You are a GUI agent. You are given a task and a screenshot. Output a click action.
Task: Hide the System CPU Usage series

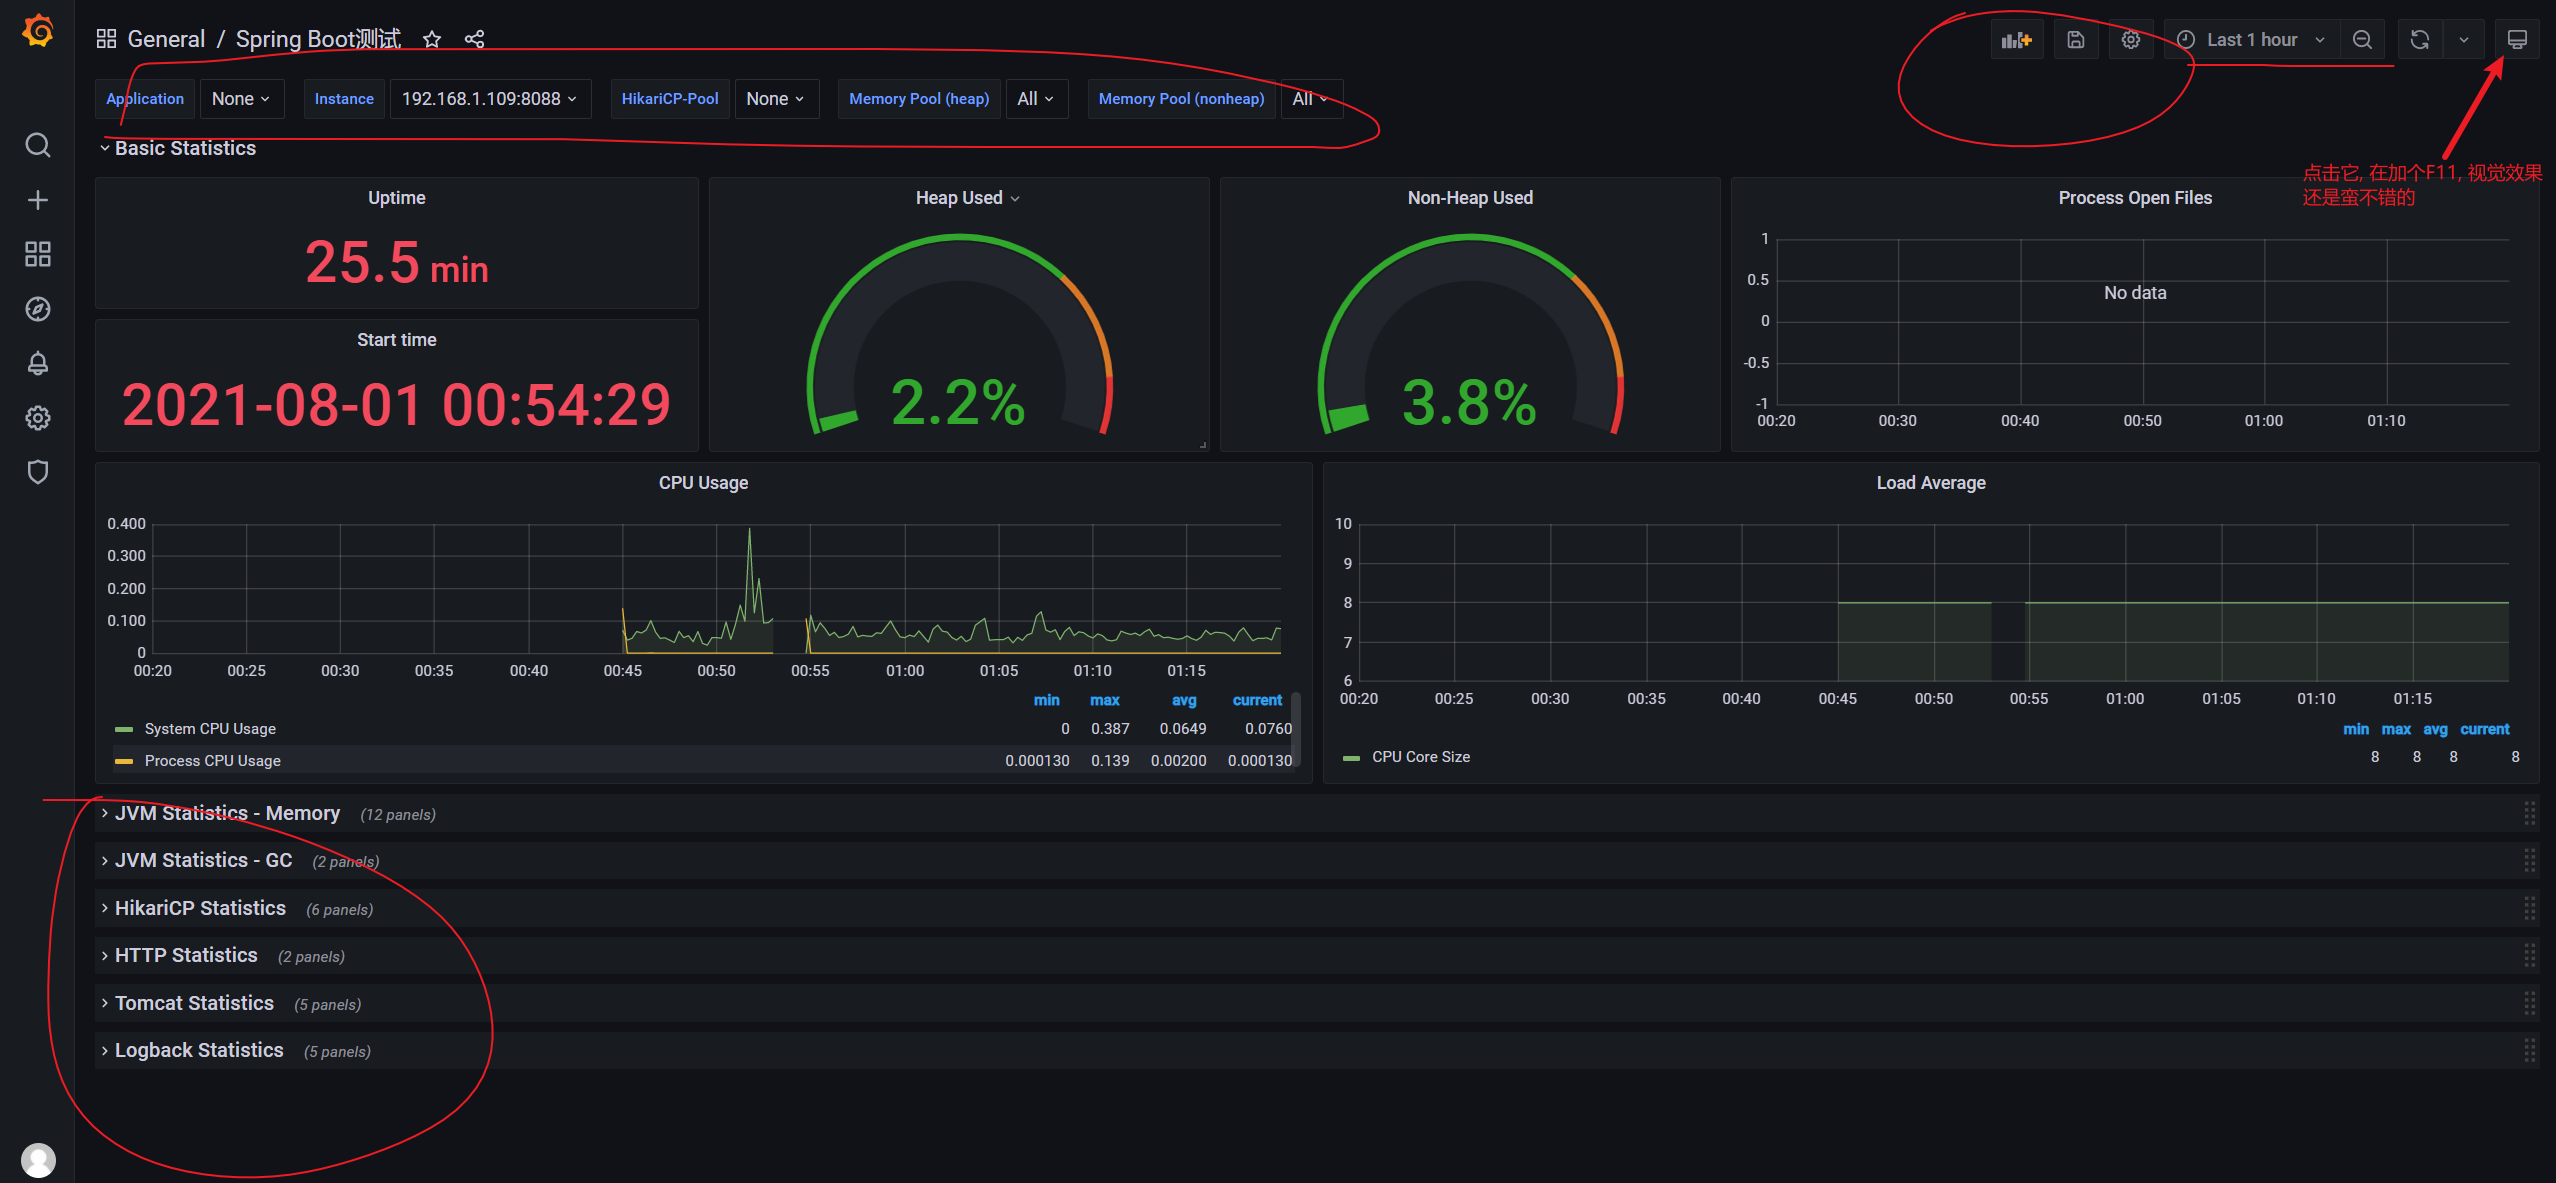click(210, 728)
